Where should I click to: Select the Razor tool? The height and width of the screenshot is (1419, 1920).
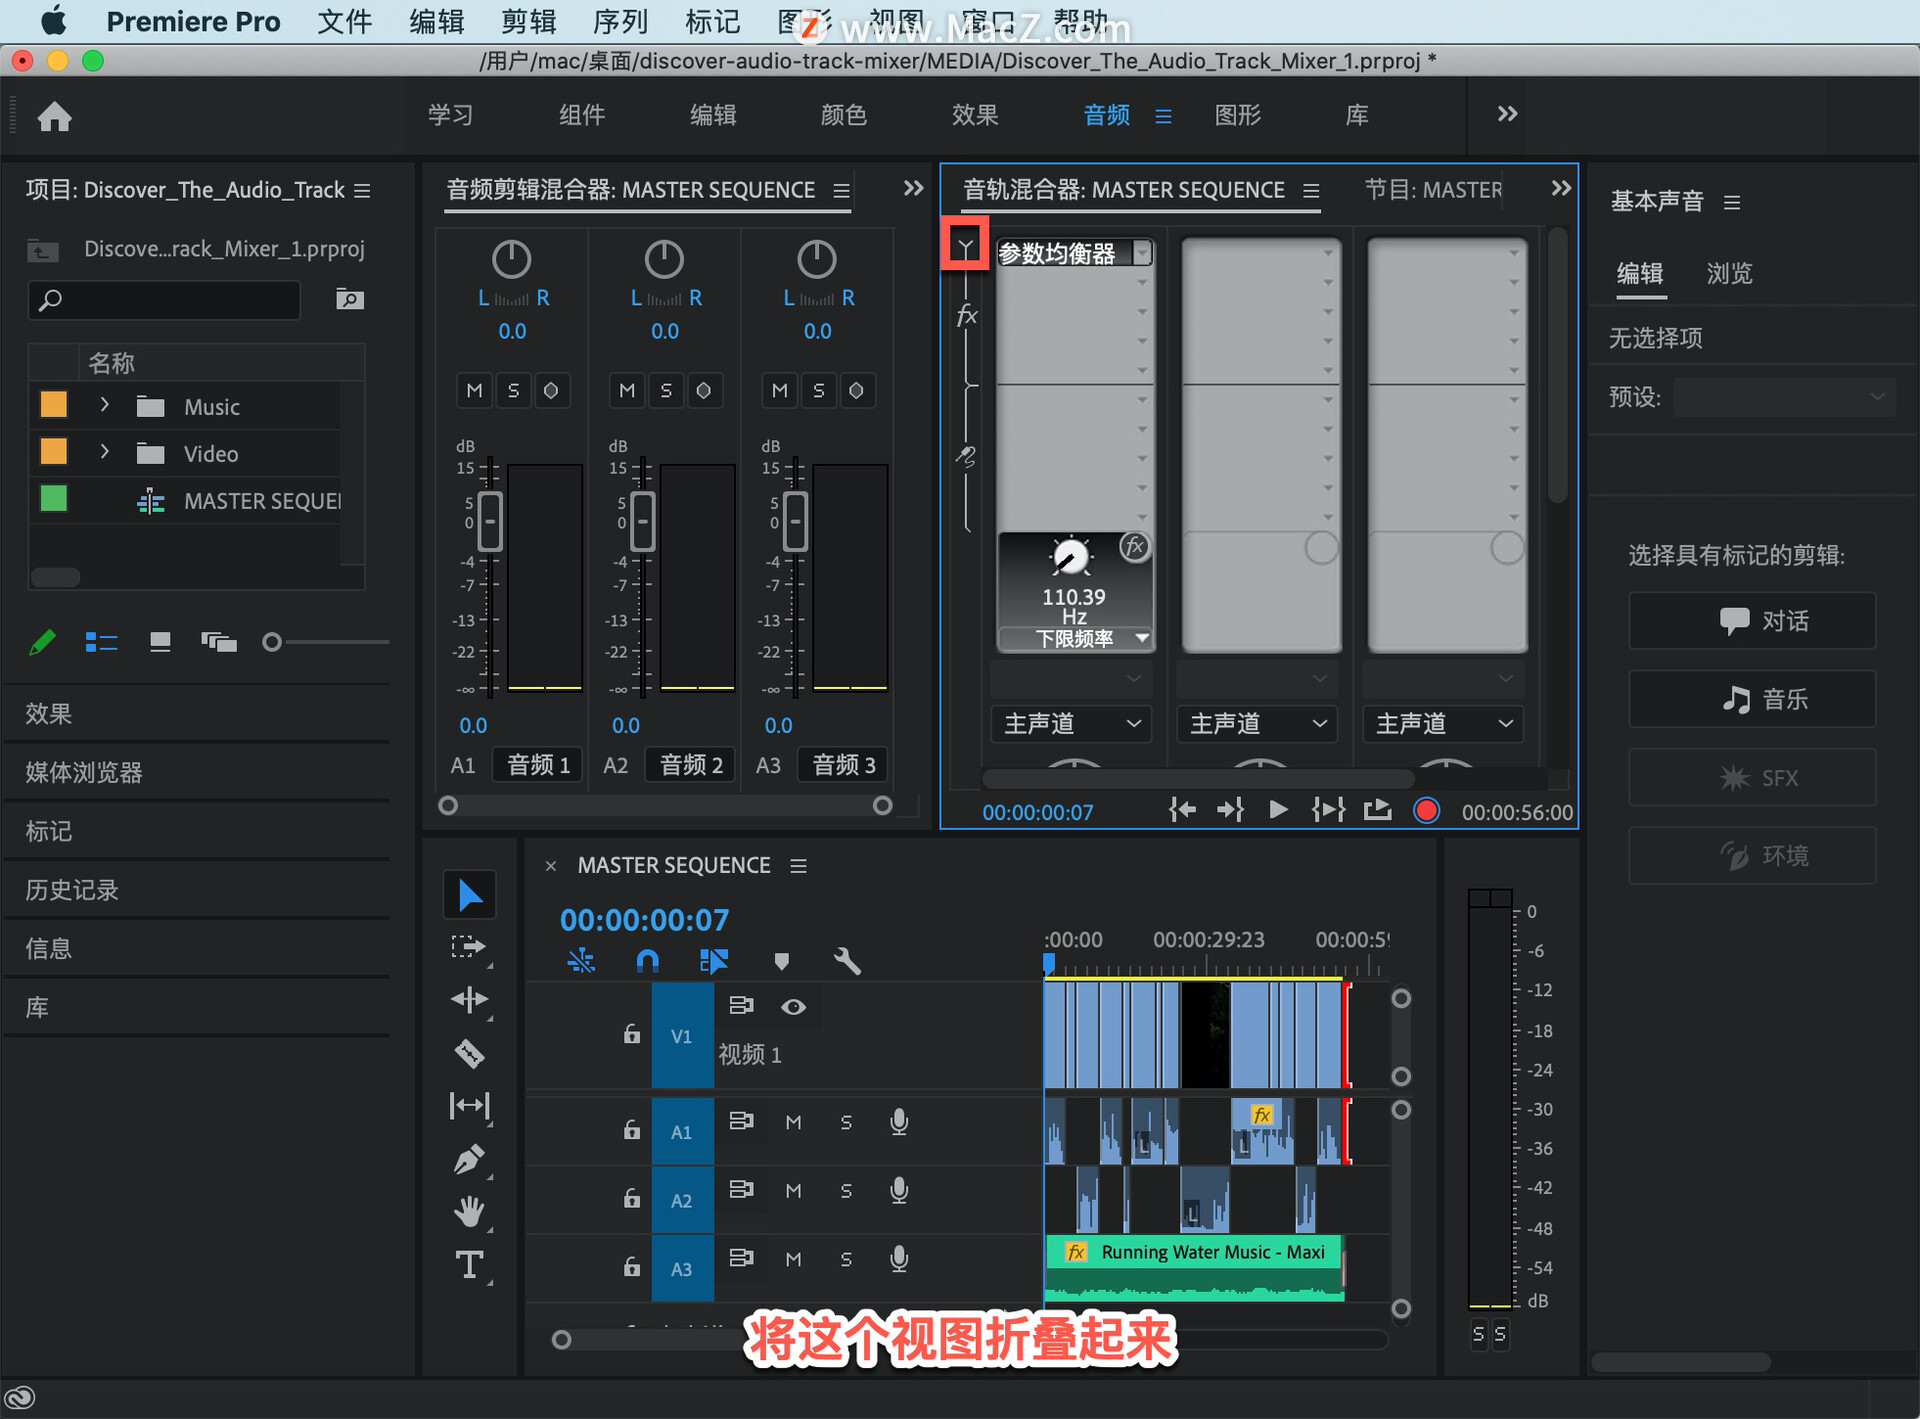point(469,1053)
